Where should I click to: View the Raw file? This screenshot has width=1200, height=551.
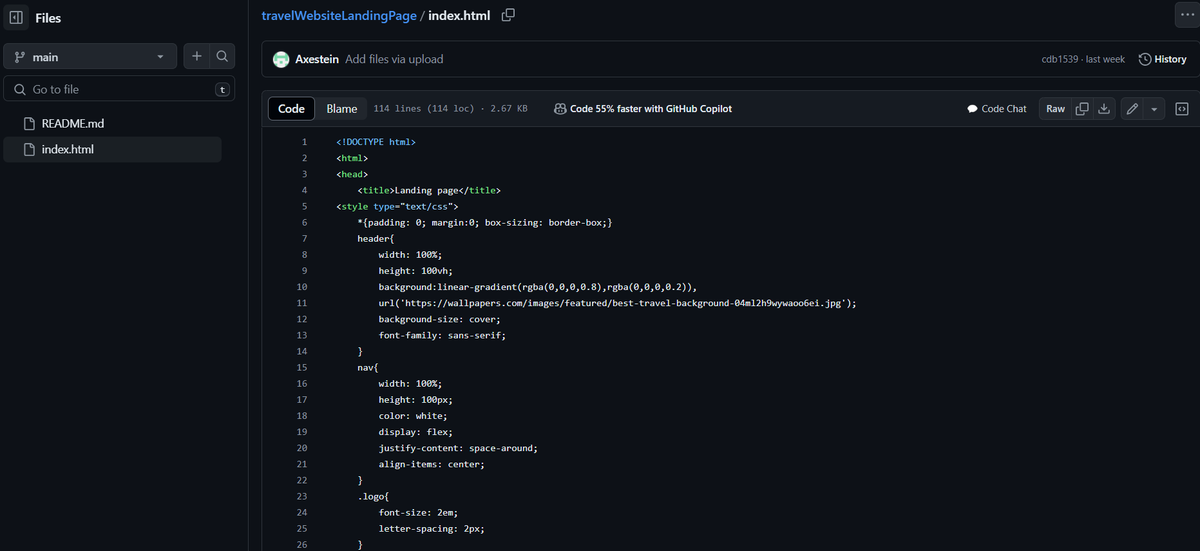(x=1055, y=108)
